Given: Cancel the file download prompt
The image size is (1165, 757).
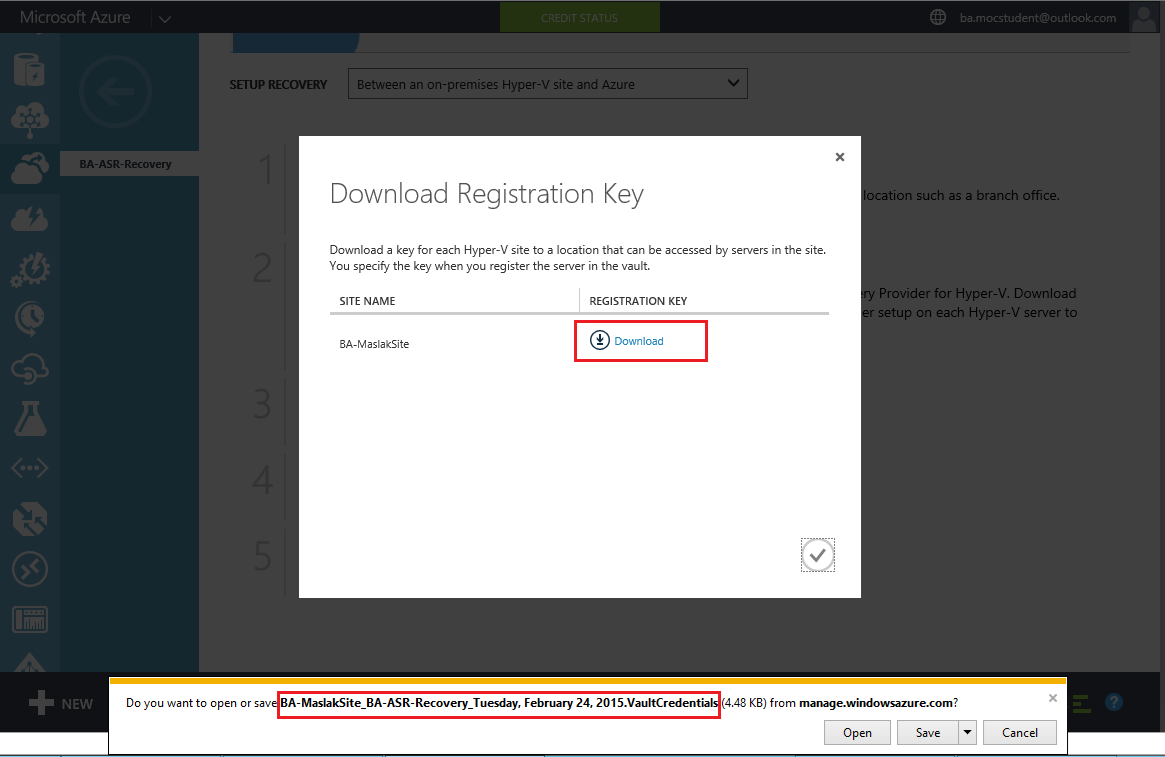Looking at the screenshot, I should pyautogui.click(x=1019, y=733).
